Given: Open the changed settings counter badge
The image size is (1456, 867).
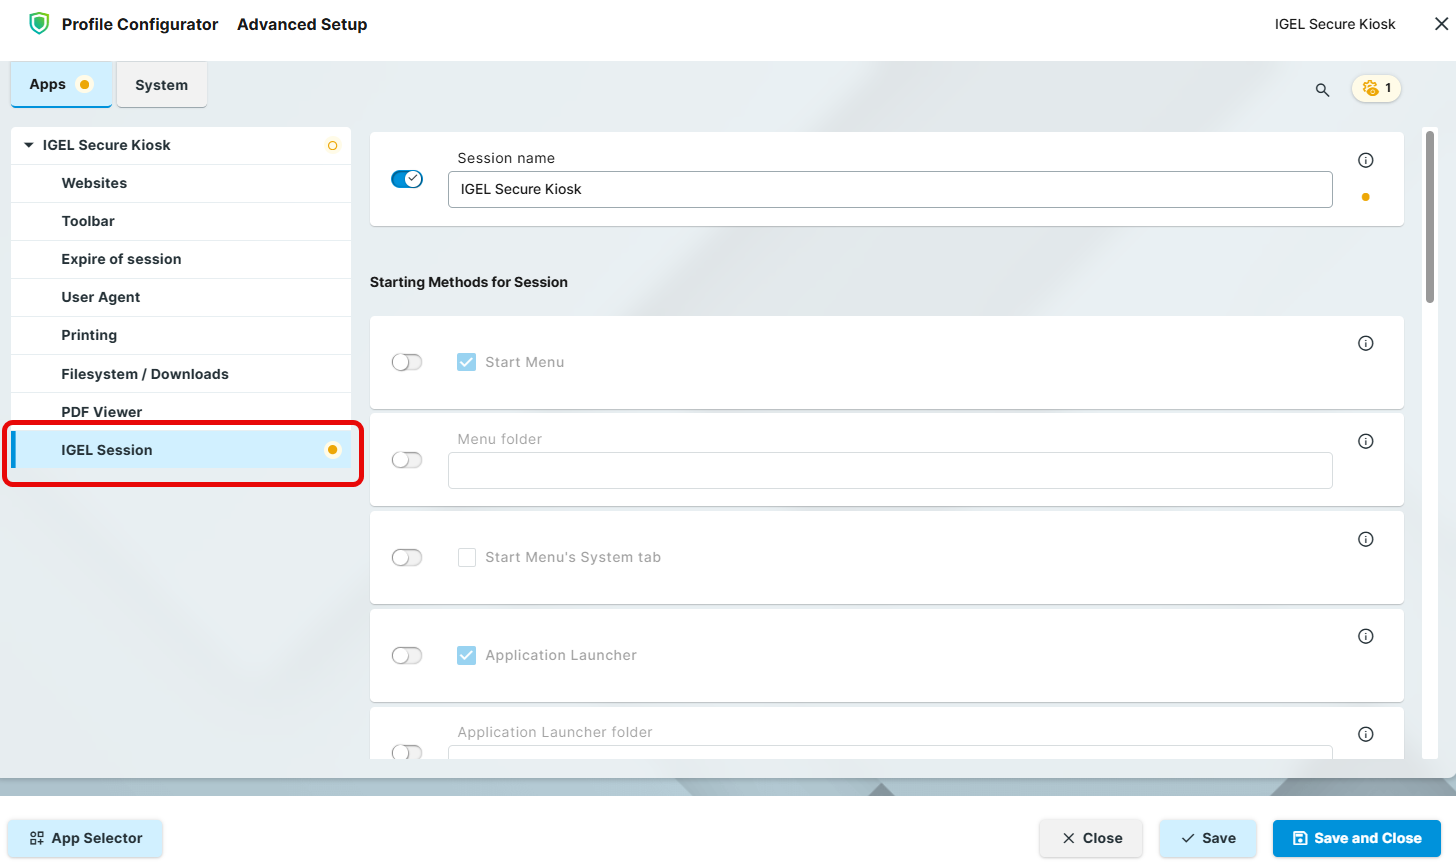Looking at the screenshot, I should click(x=1376, y=88).
